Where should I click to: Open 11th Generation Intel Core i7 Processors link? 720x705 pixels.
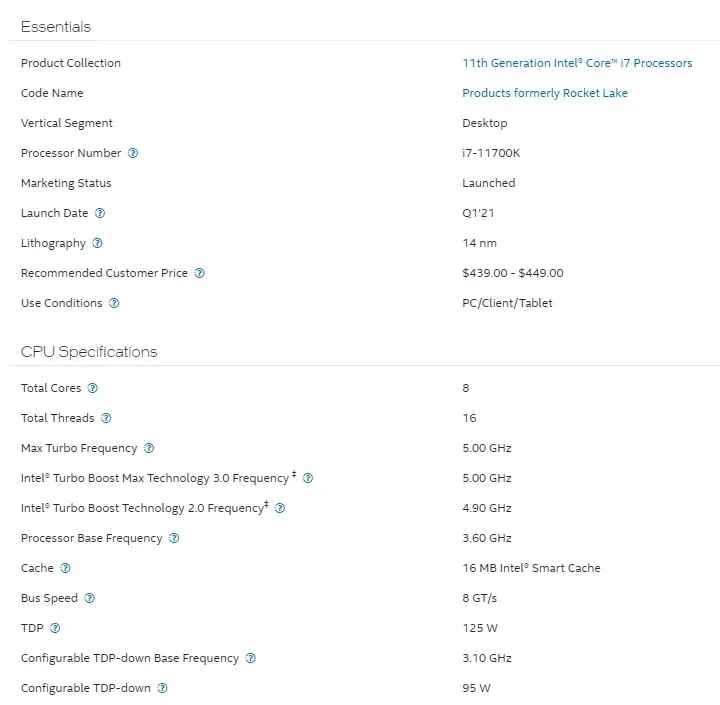pos(577,63)
